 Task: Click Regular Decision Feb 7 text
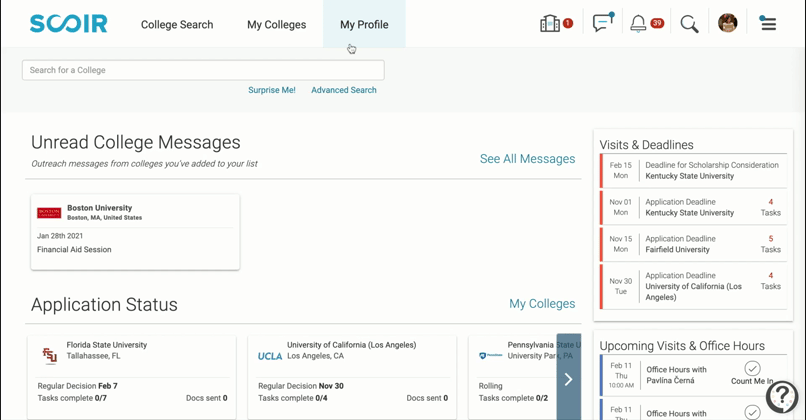77,386
